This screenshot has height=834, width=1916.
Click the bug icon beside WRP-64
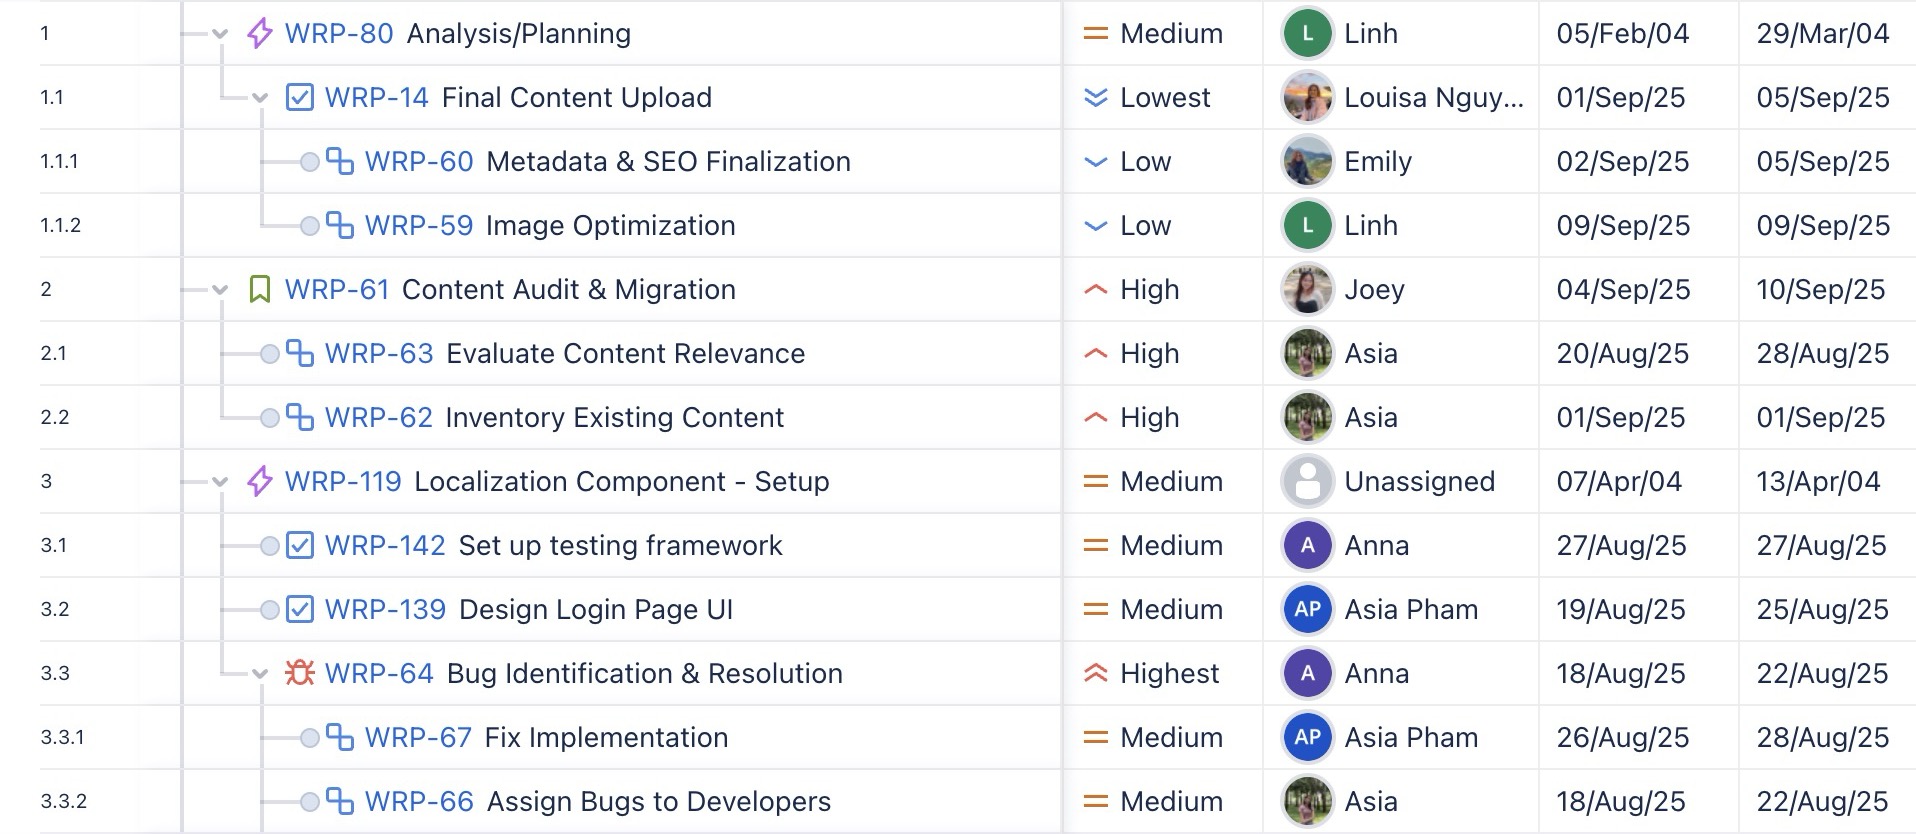click(x=299, y=673)
